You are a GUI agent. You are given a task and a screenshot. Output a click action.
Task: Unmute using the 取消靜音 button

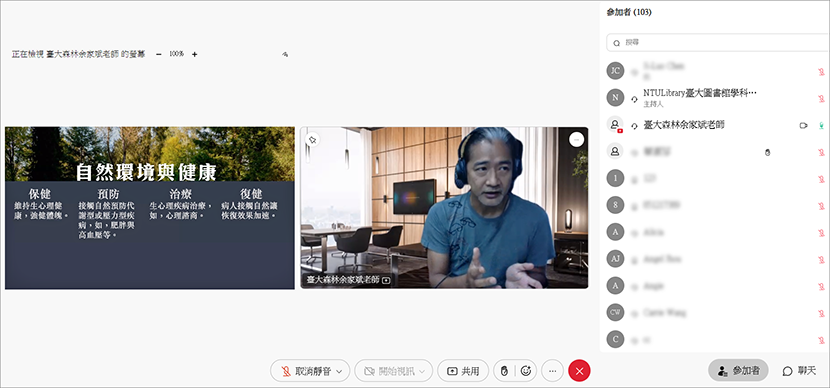(x=307, y=371)
